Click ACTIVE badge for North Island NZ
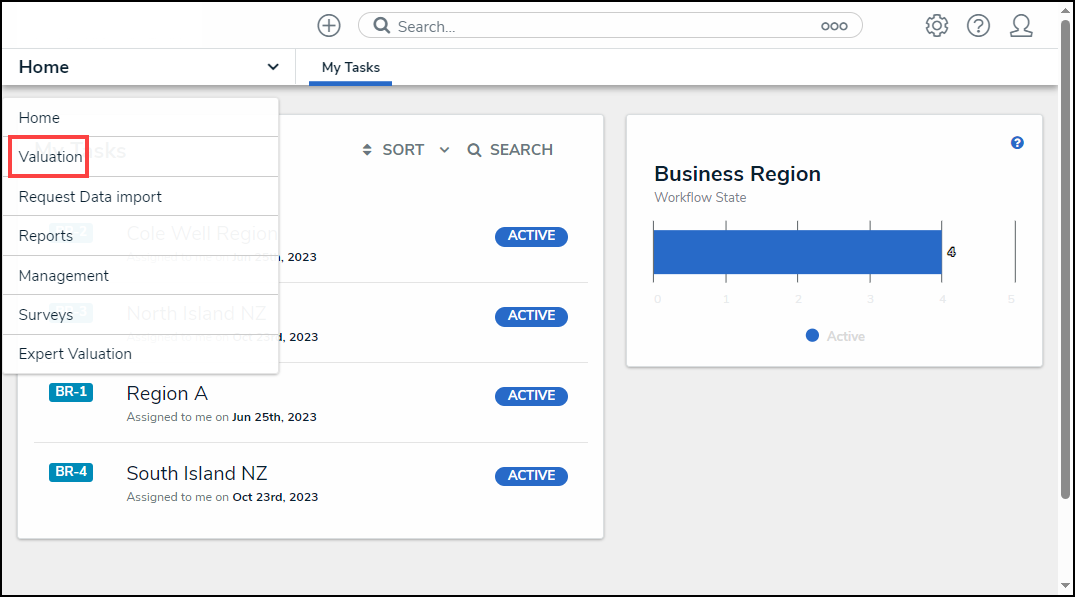 pyautogui.click(x=531, y=316)
